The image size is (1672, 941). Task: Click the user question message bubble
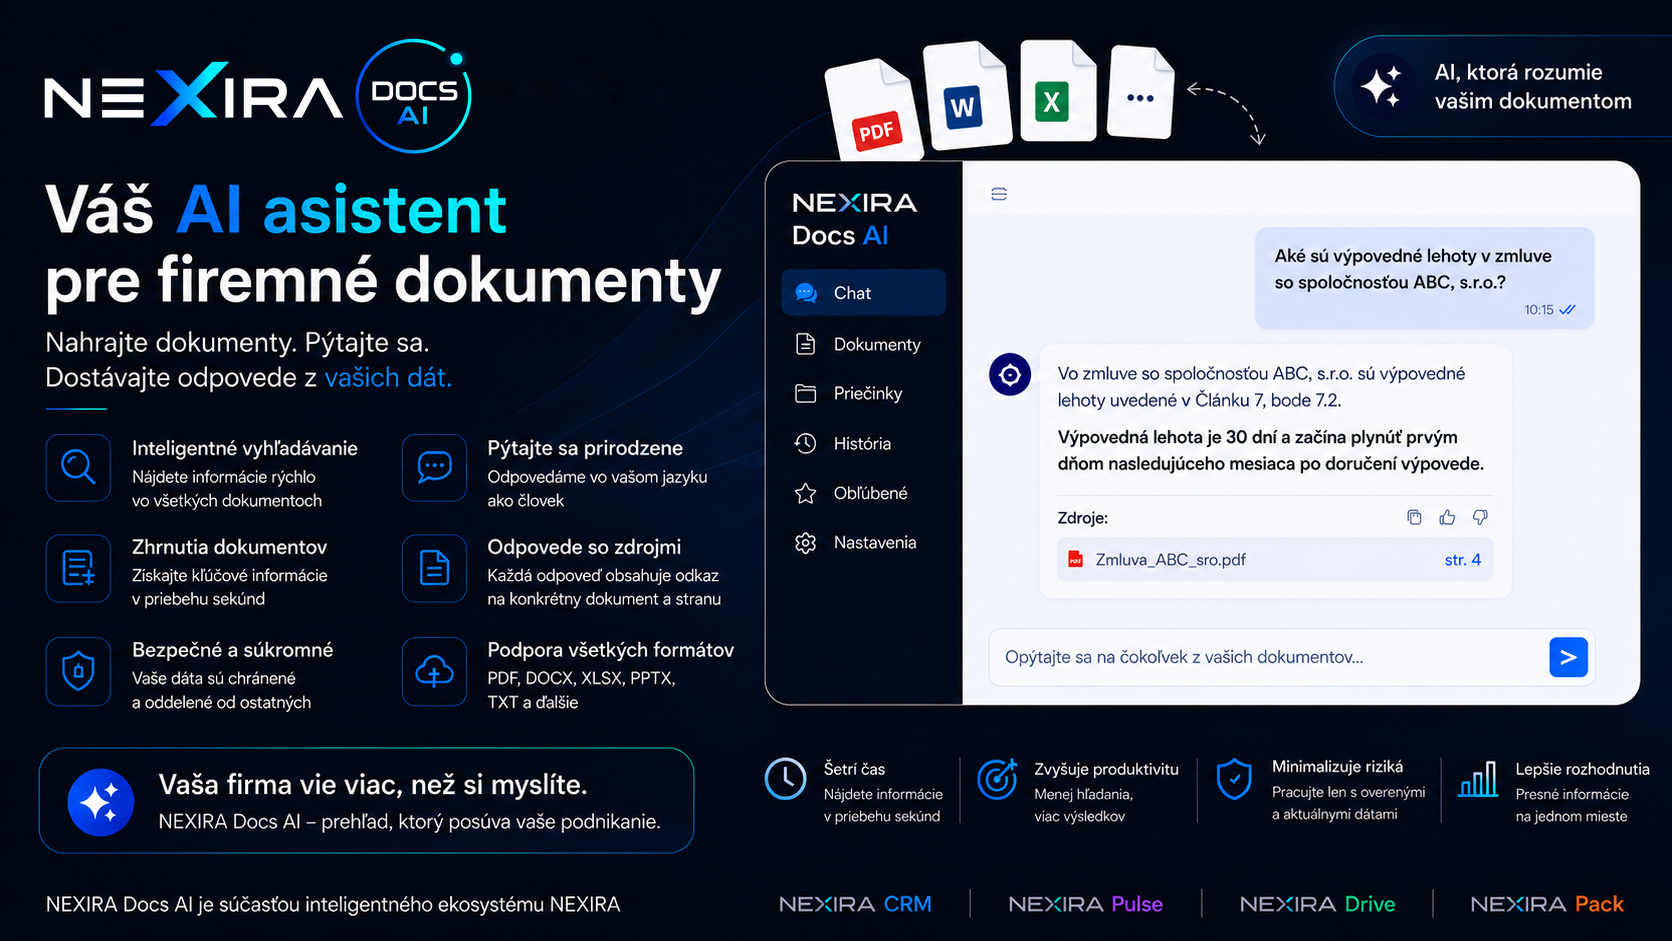(1425, 278)
